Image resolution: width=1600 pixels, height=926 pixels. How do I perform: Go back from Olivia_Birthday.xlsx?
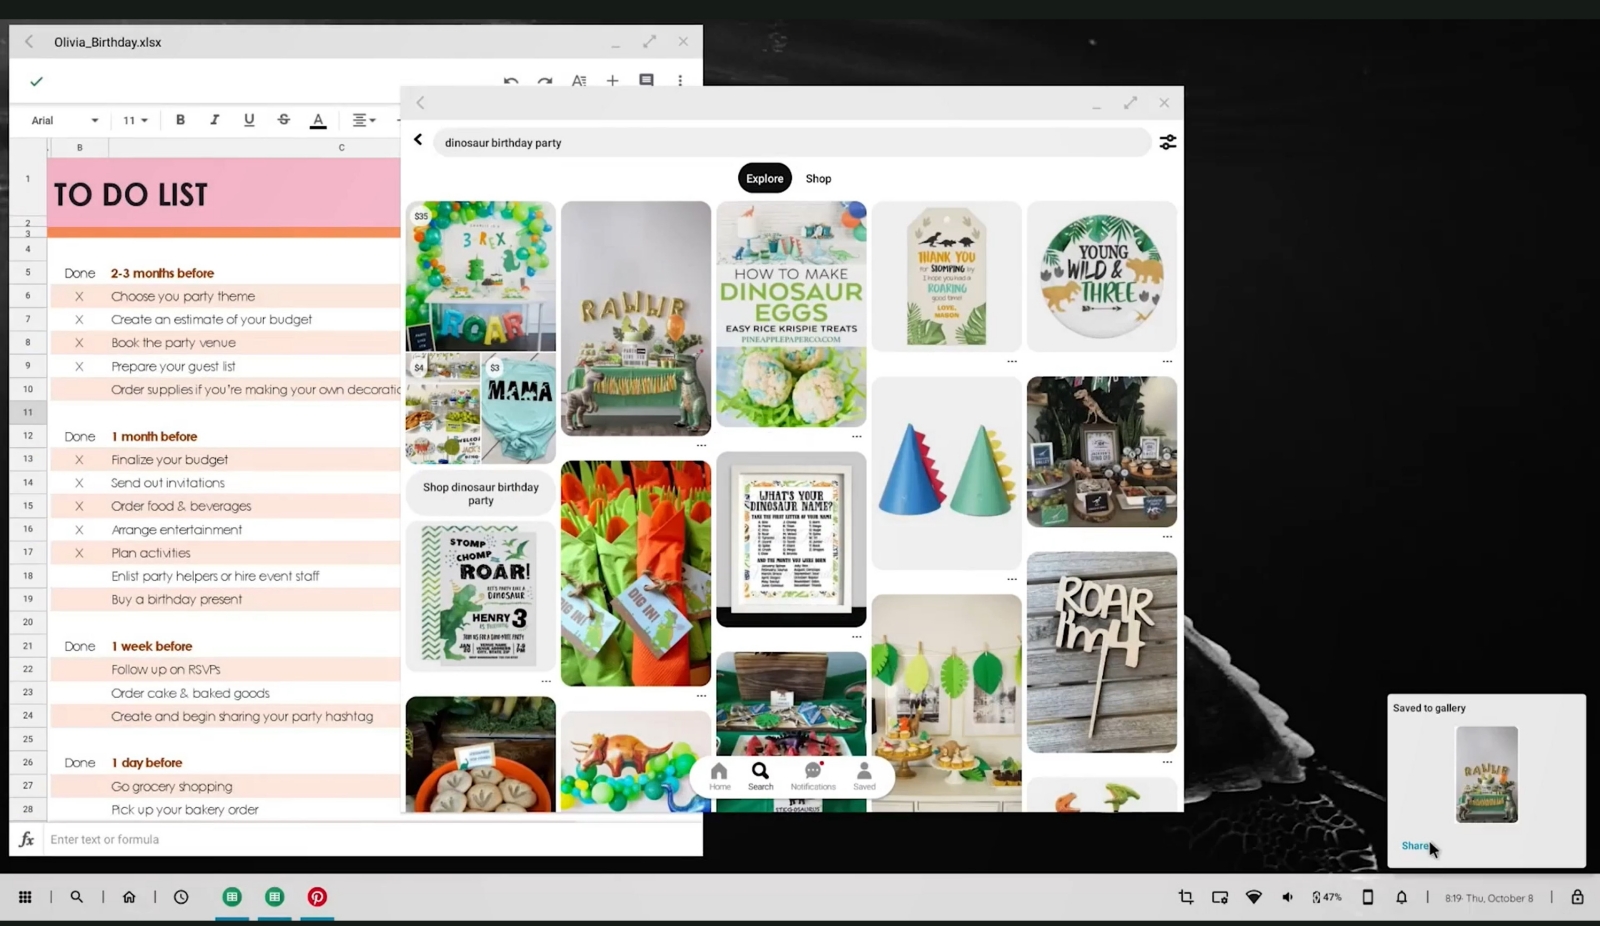29,42
